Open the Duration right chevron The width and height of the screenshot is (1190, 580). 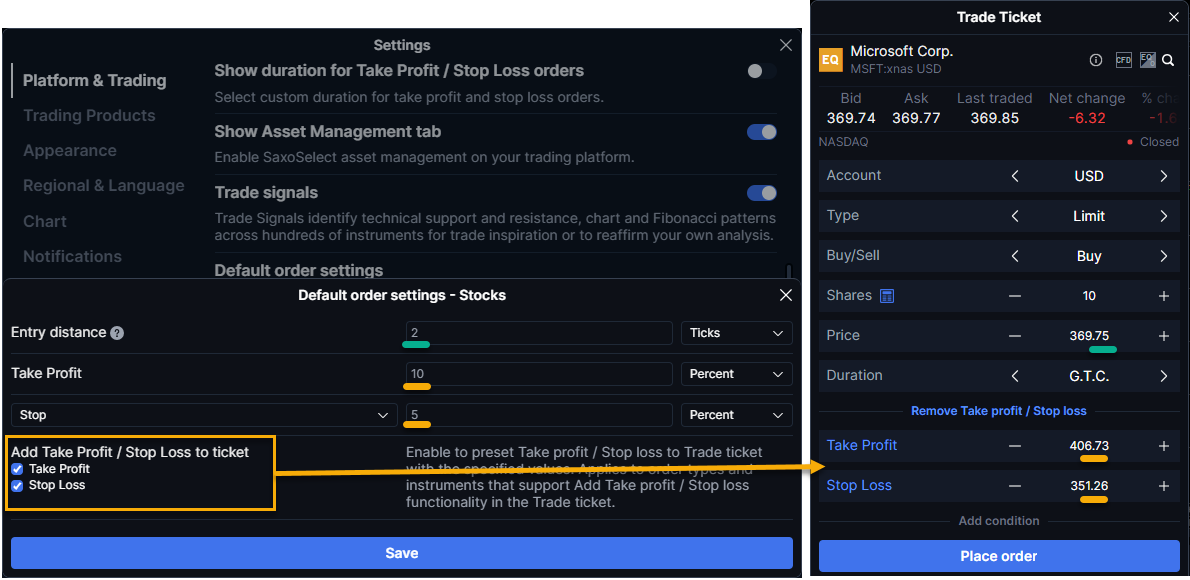coord(1166,375)
